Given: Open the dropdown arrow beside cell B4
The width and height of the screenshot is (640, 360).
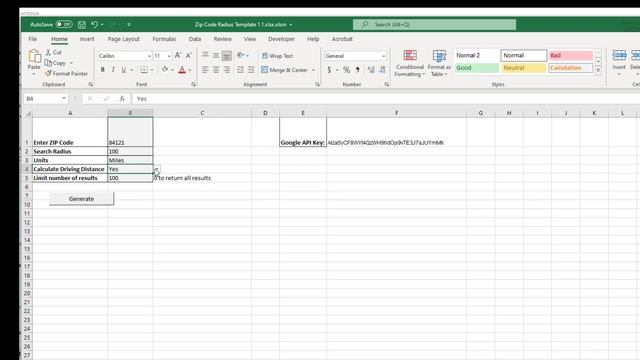Looking at the screenshot, I should click(157, 169).
